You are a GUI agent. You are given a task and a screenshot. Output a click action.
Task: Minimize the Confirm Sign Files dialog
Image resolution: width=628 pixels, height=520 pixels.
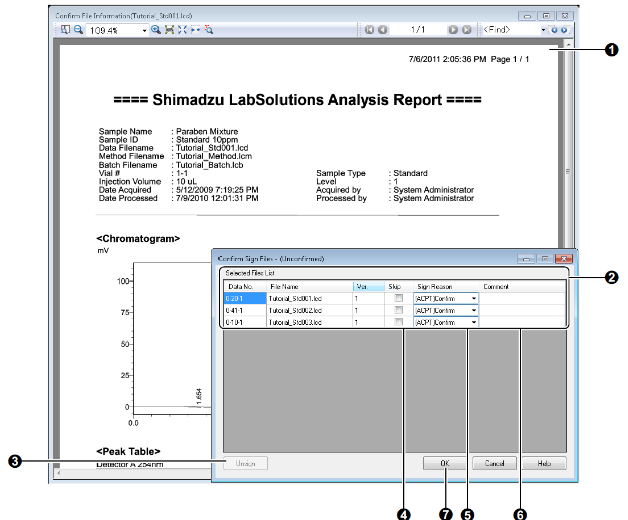click(x=526, y=259)
